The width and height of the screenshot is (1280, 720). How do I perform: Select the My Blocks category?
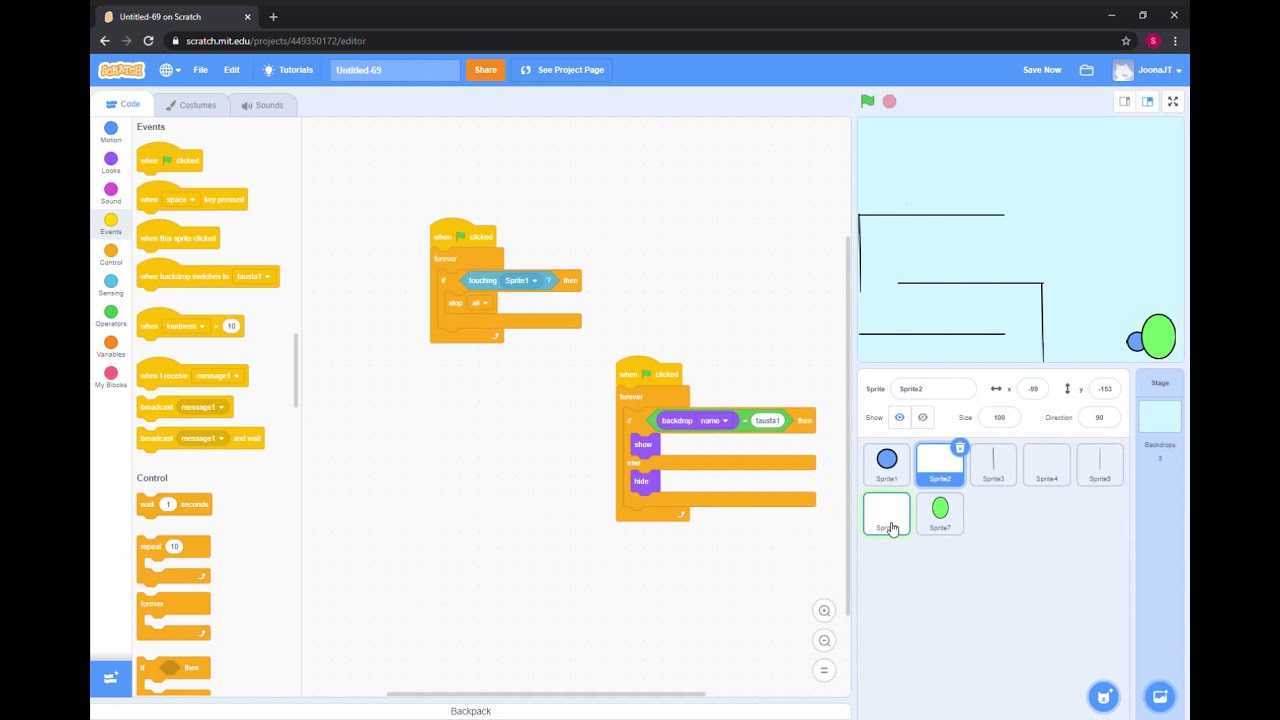[x=111, y=377]
